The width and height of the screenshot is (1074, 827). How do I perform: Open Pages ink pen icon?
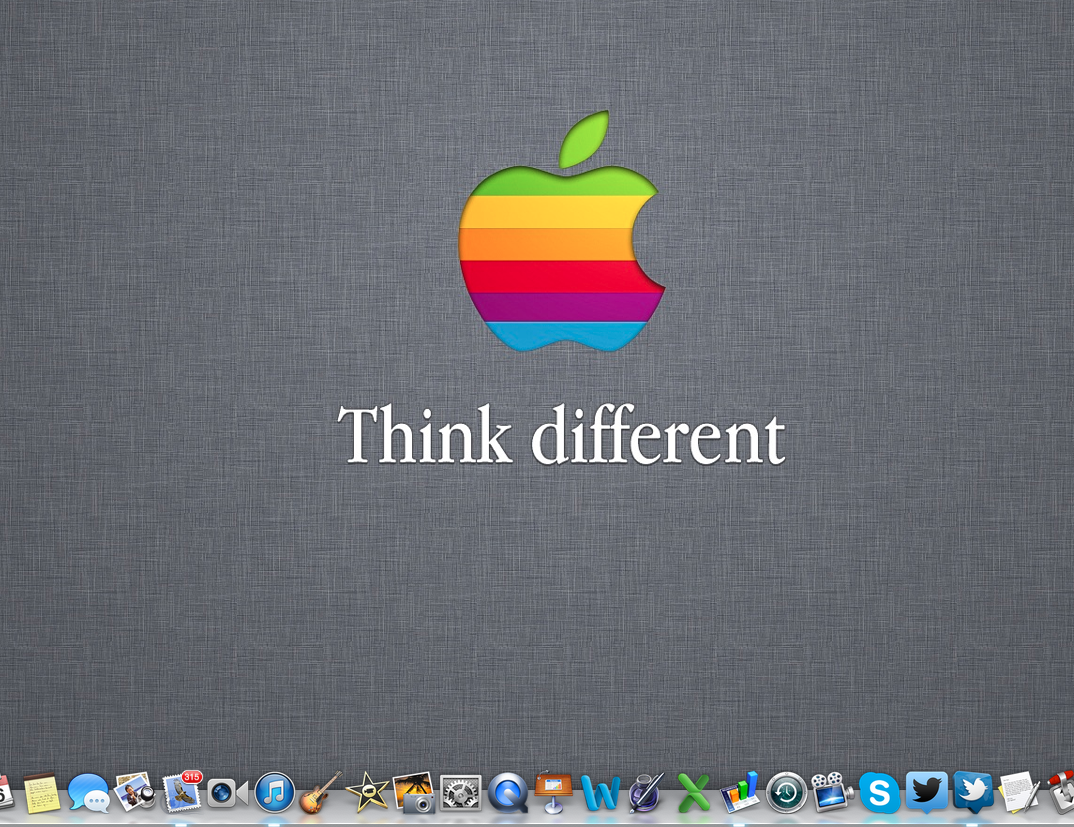[647, 793]
